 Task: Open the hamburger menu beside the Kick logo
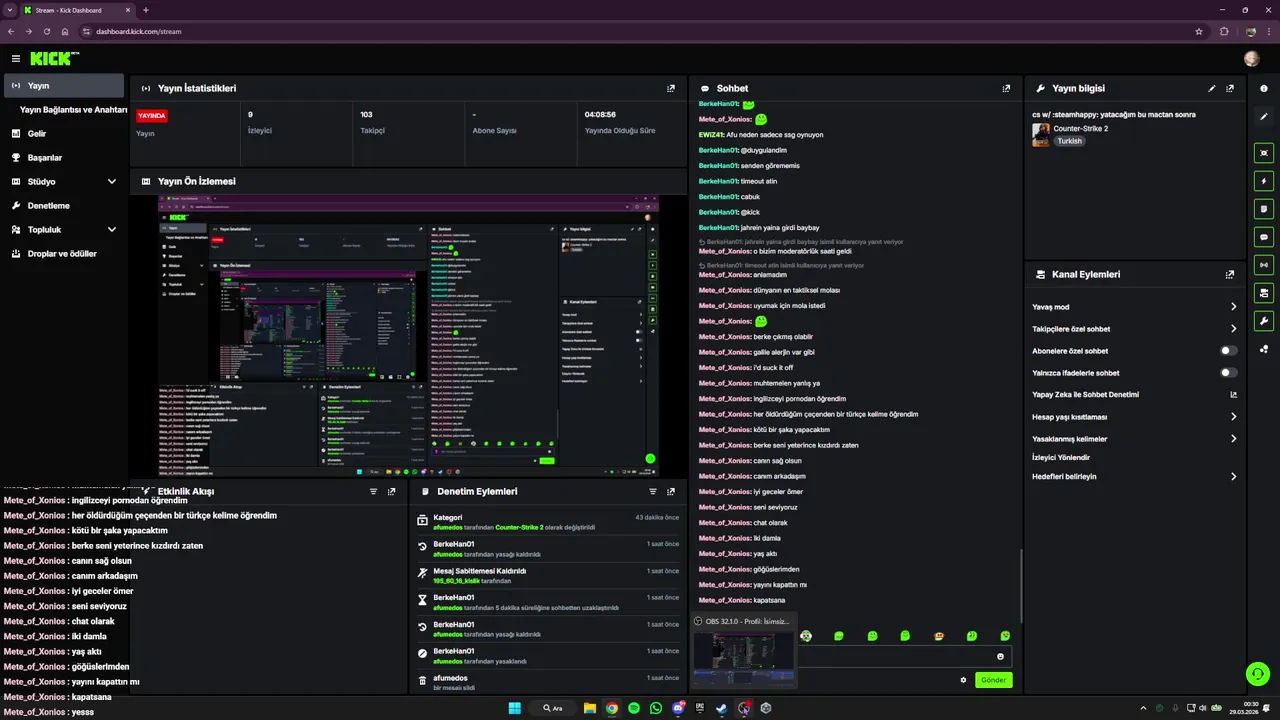(15, 59)
